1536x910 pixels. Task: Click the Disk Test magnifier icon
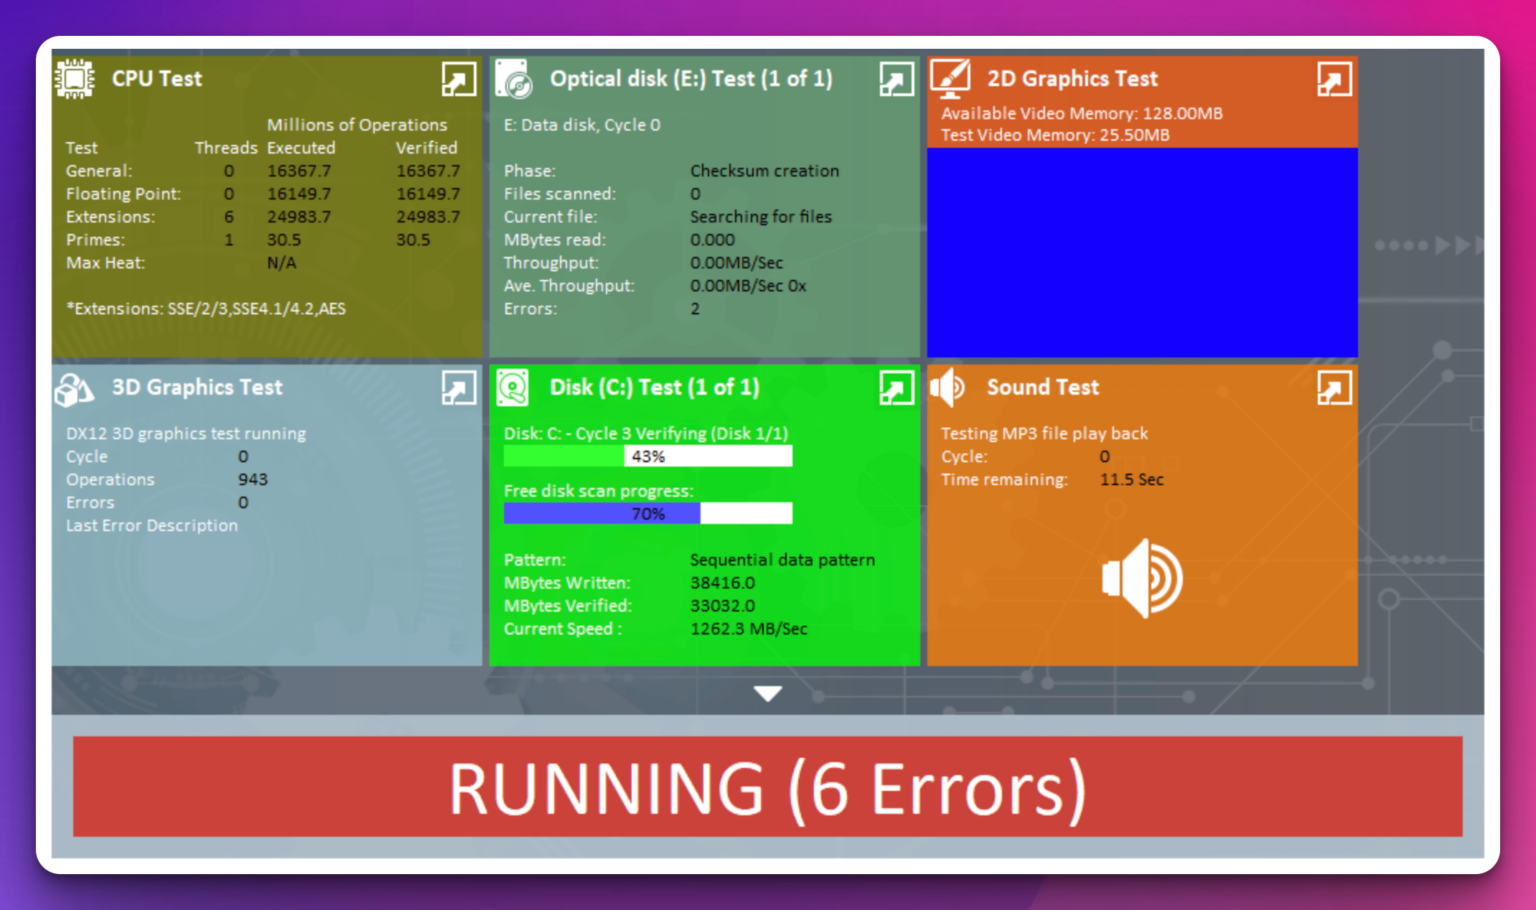point(513,388)
